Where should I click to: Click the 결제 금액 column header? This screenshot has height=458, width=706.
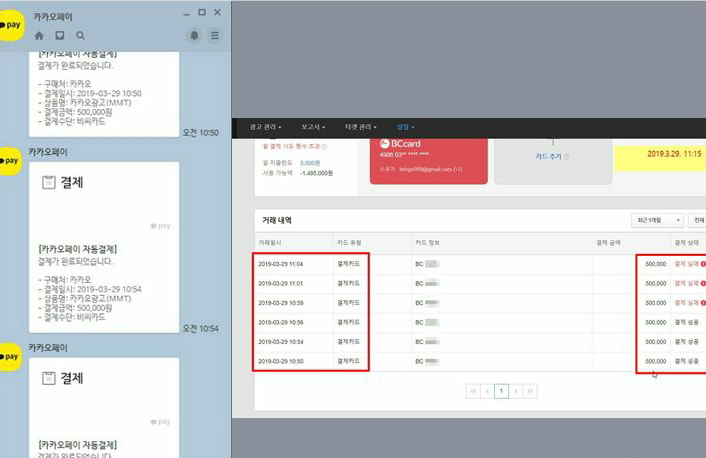click(x=608, y=243)
